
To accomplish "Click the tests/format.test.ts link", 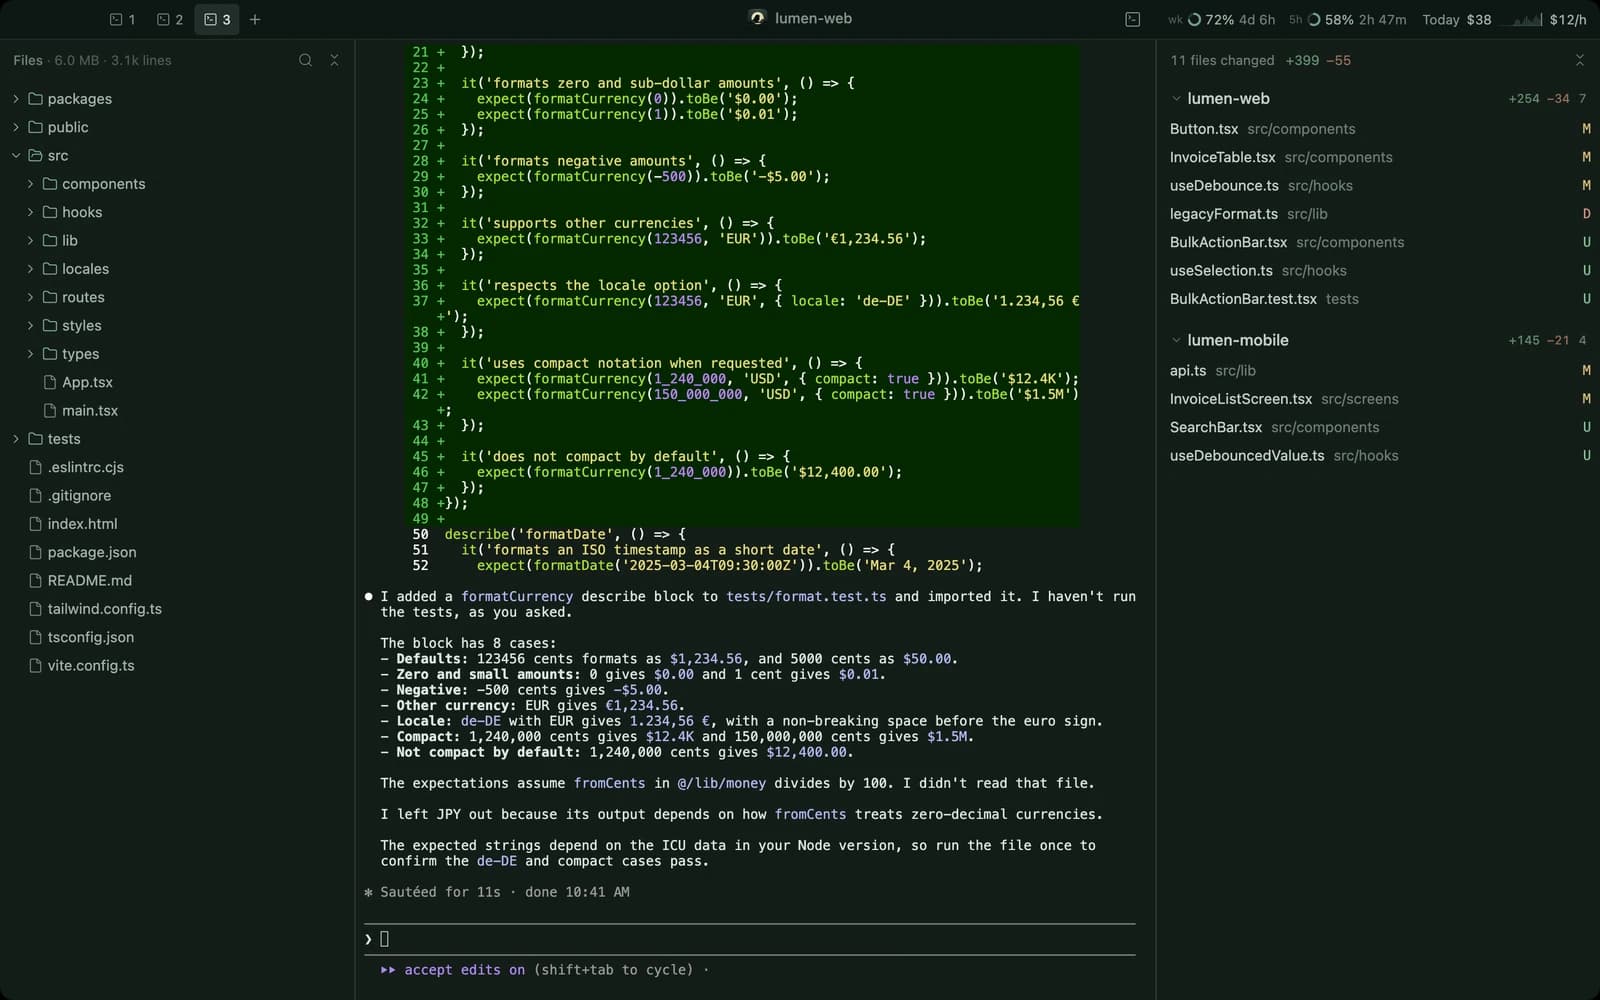I will click(806, 596).
